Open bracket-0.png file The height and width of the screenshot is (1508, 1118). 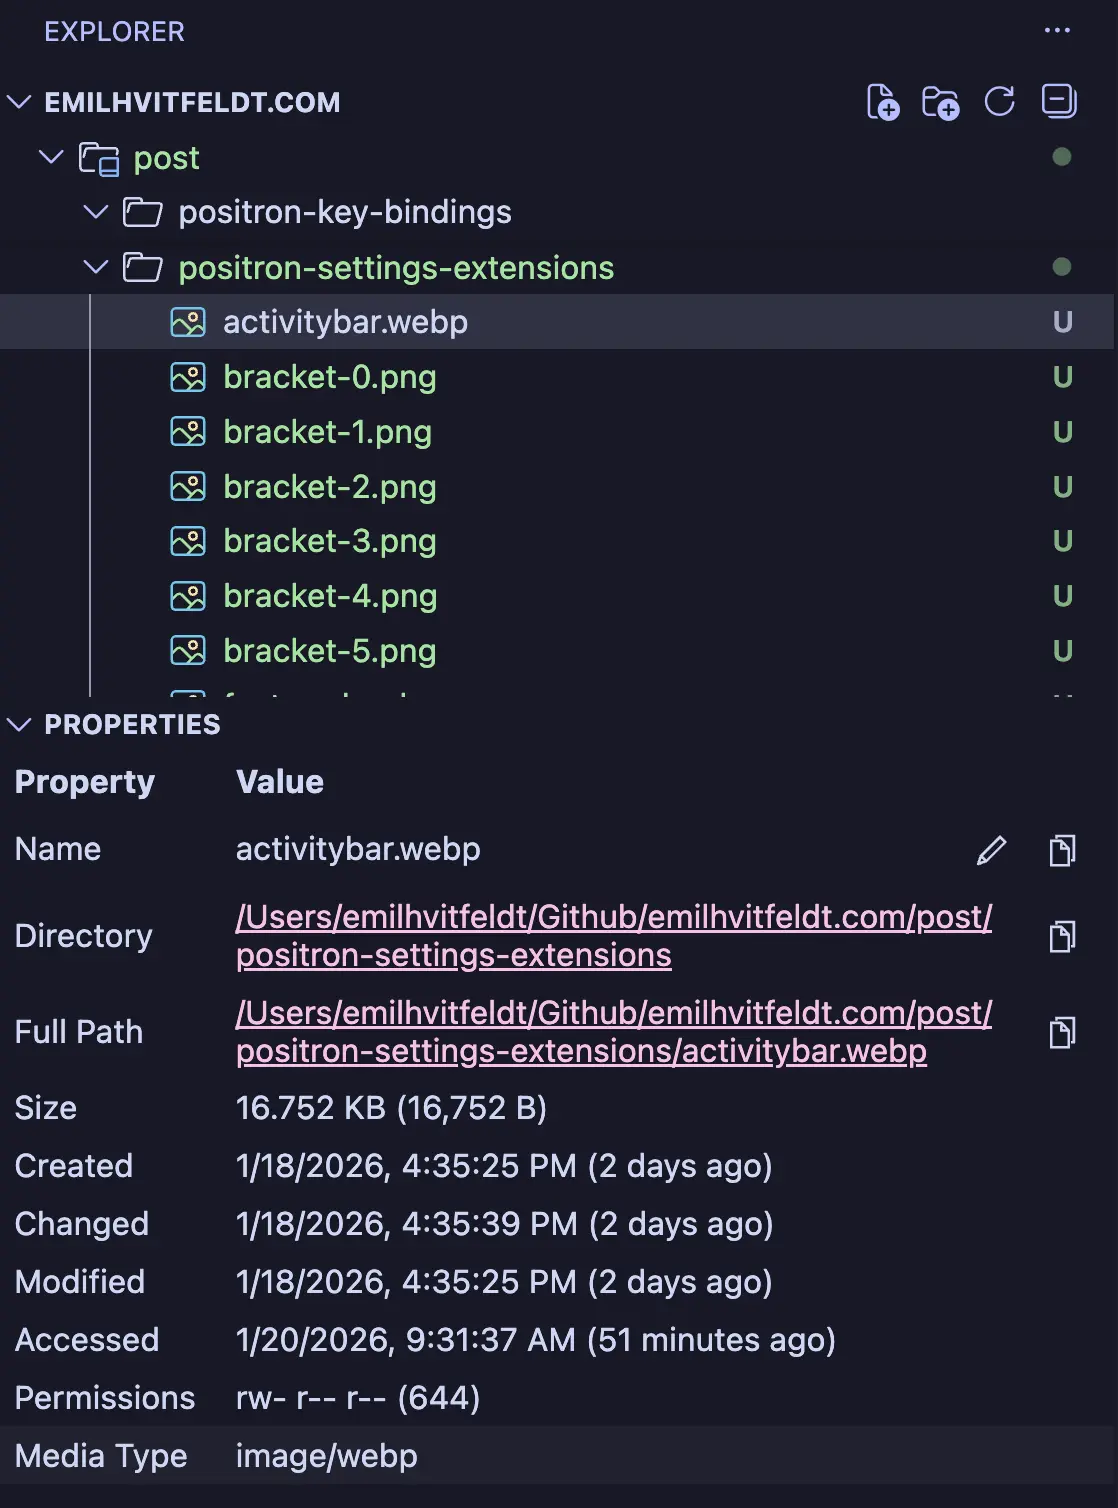point(329,377)
